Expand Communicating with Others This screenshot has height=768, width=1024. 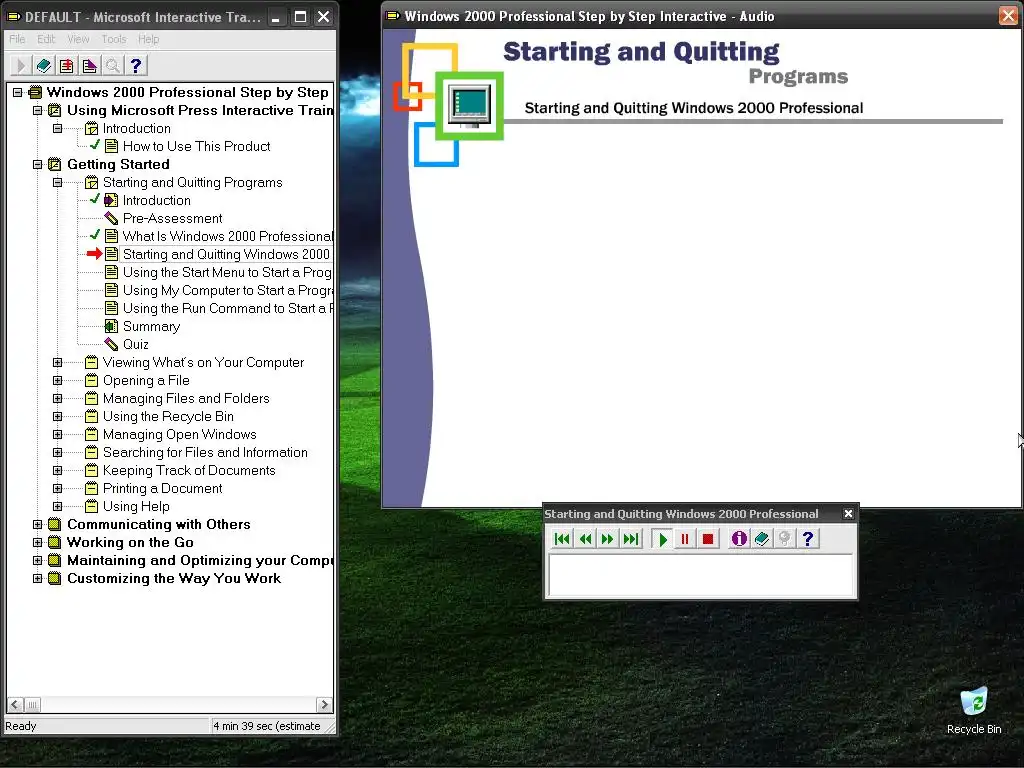point(37,524)
